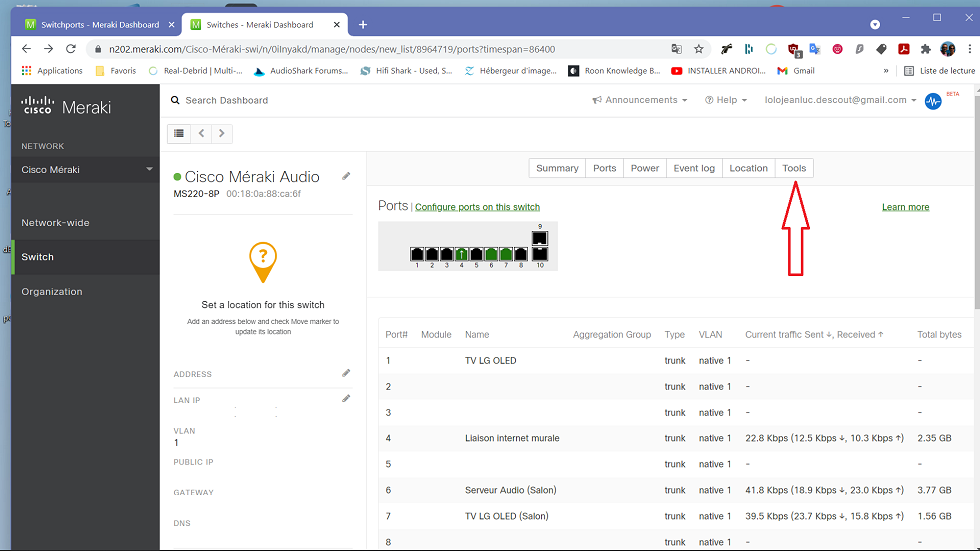The width and height of the screenshot is (980, 551).
Task: Select port 9 in the switch diagram
Action: coord(539,238)
